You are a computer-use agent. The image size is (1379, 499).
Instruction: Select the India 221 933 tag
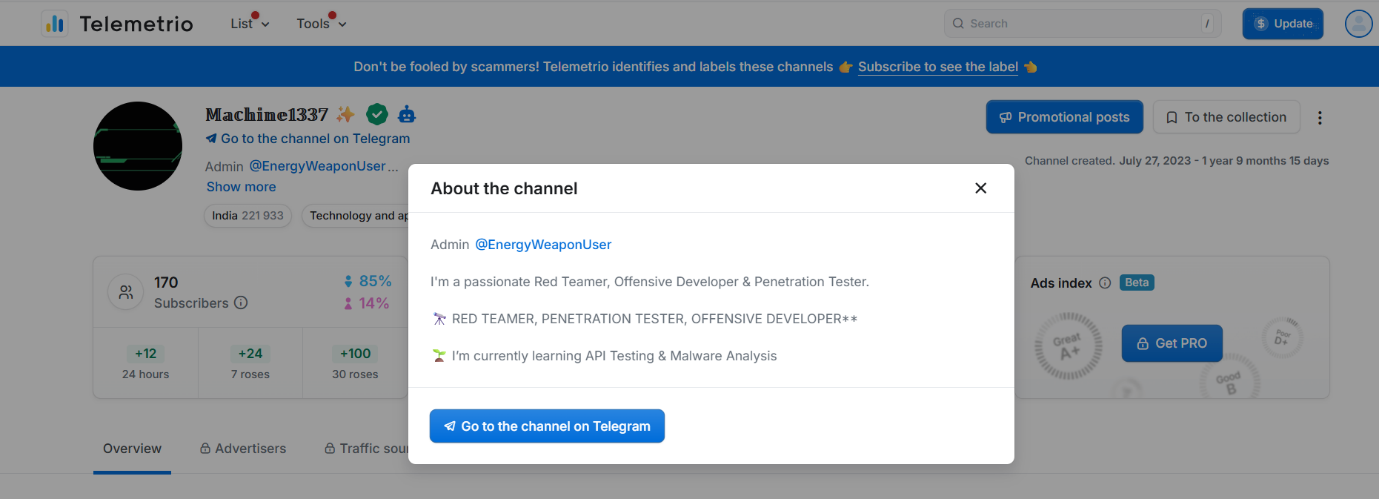coord(248,216)
